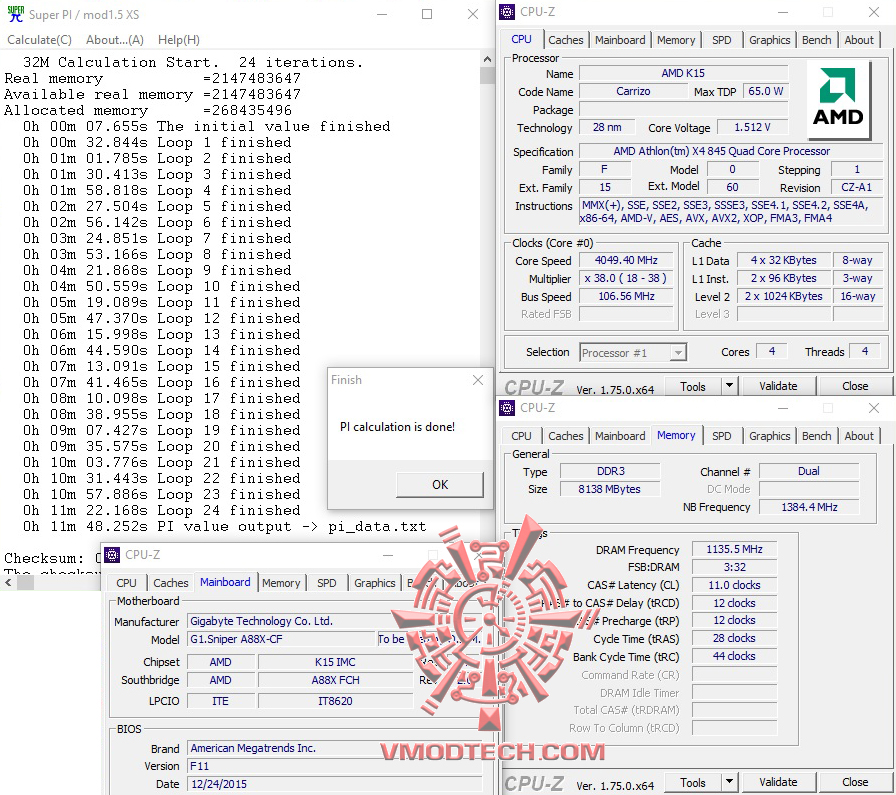Close the Finish dialog with its X
The height and width of the screenshot is (795, 896).
pos(478,380)
